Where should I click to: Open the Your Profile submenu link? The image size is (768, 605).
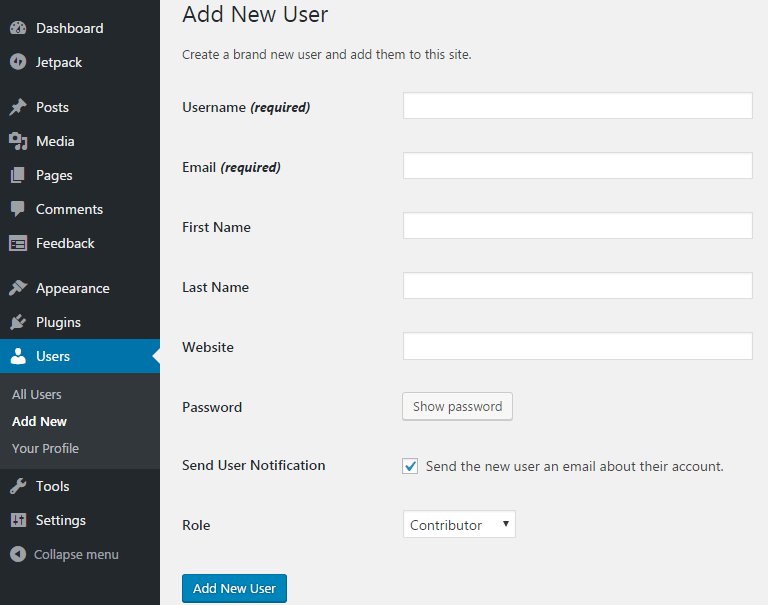tap(46, 448)
